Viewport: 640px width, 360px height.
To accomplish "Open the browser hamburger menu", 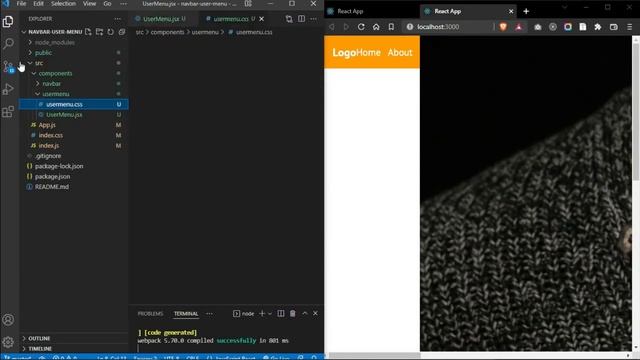I will [x=629, y=27].
